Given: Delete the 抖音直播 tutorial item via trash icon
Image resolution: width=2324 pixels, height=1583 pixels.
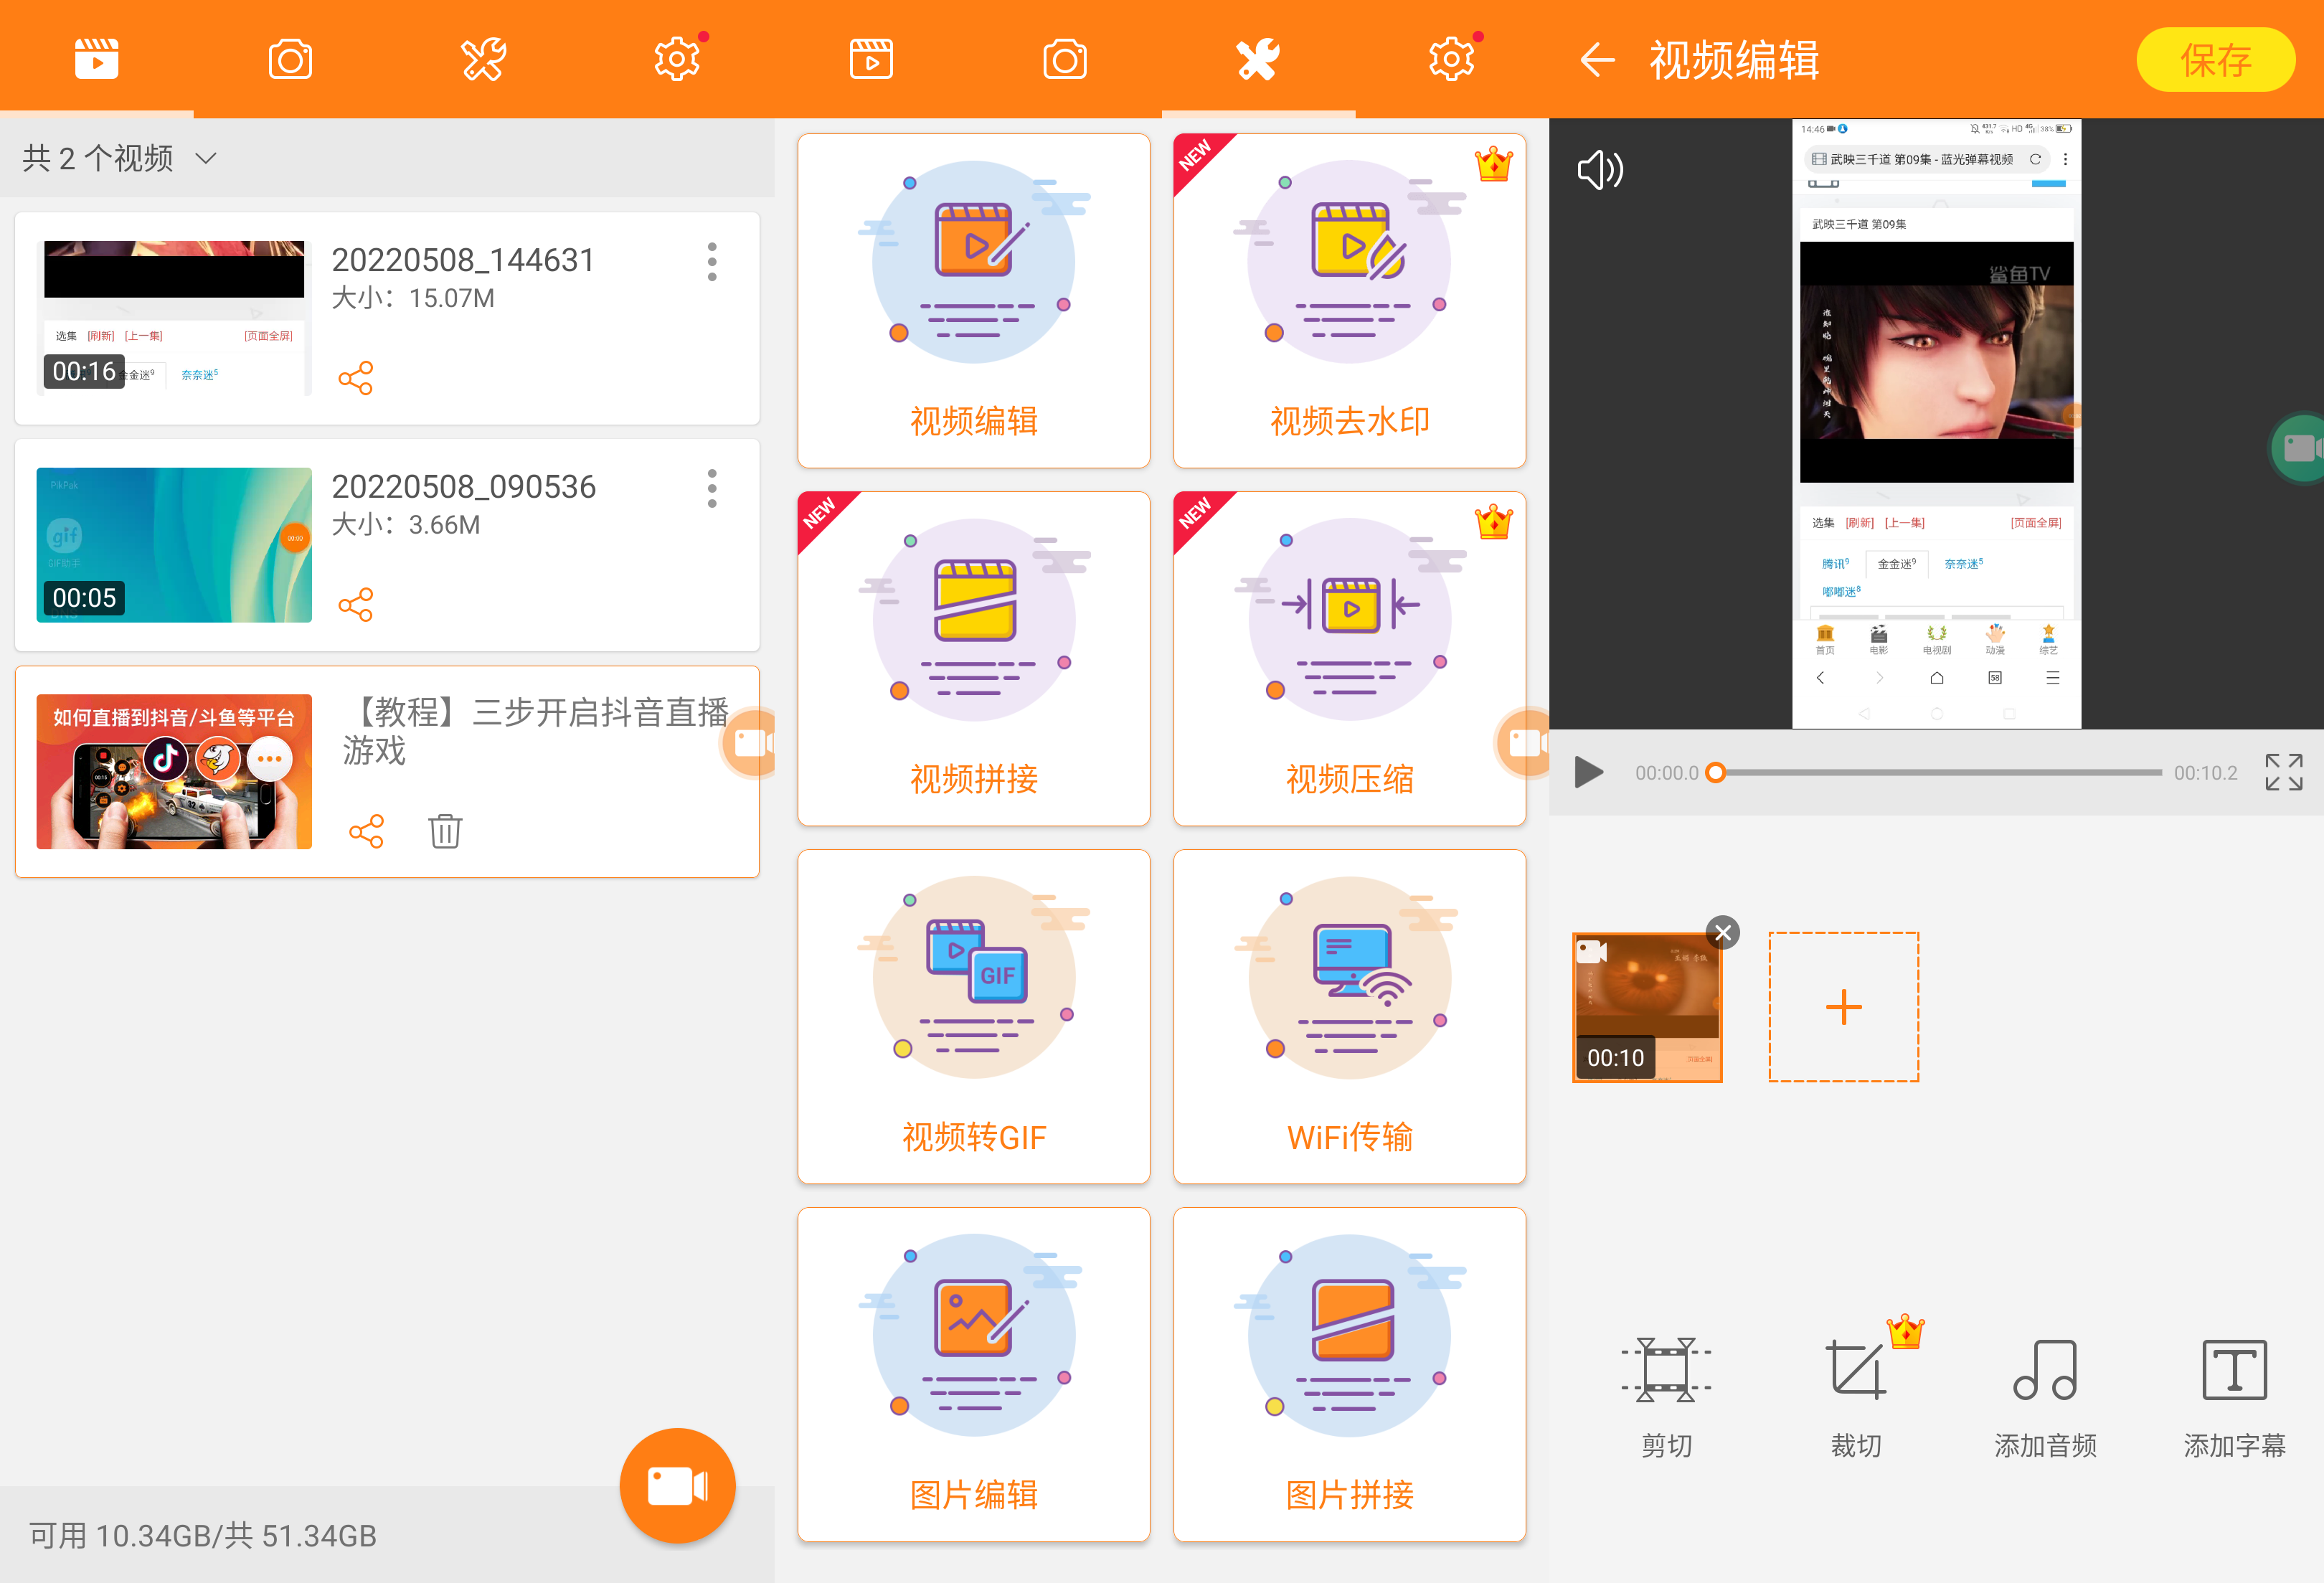Looking at the screenshot, I should click(x=445, y=831).
